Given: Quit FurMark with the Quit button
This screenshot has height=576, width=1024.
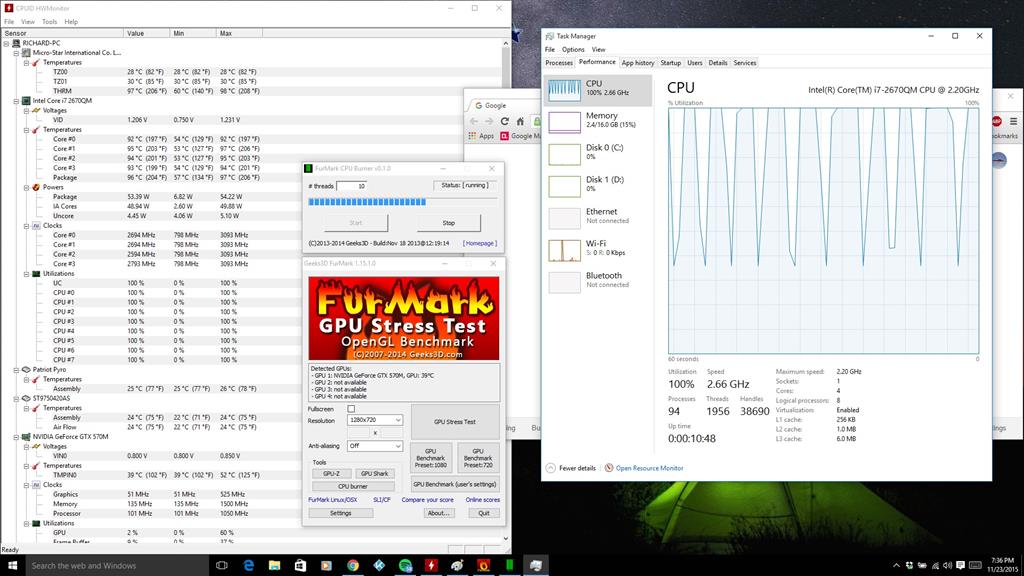Looking at the screenshot, I should coord(484,513).
